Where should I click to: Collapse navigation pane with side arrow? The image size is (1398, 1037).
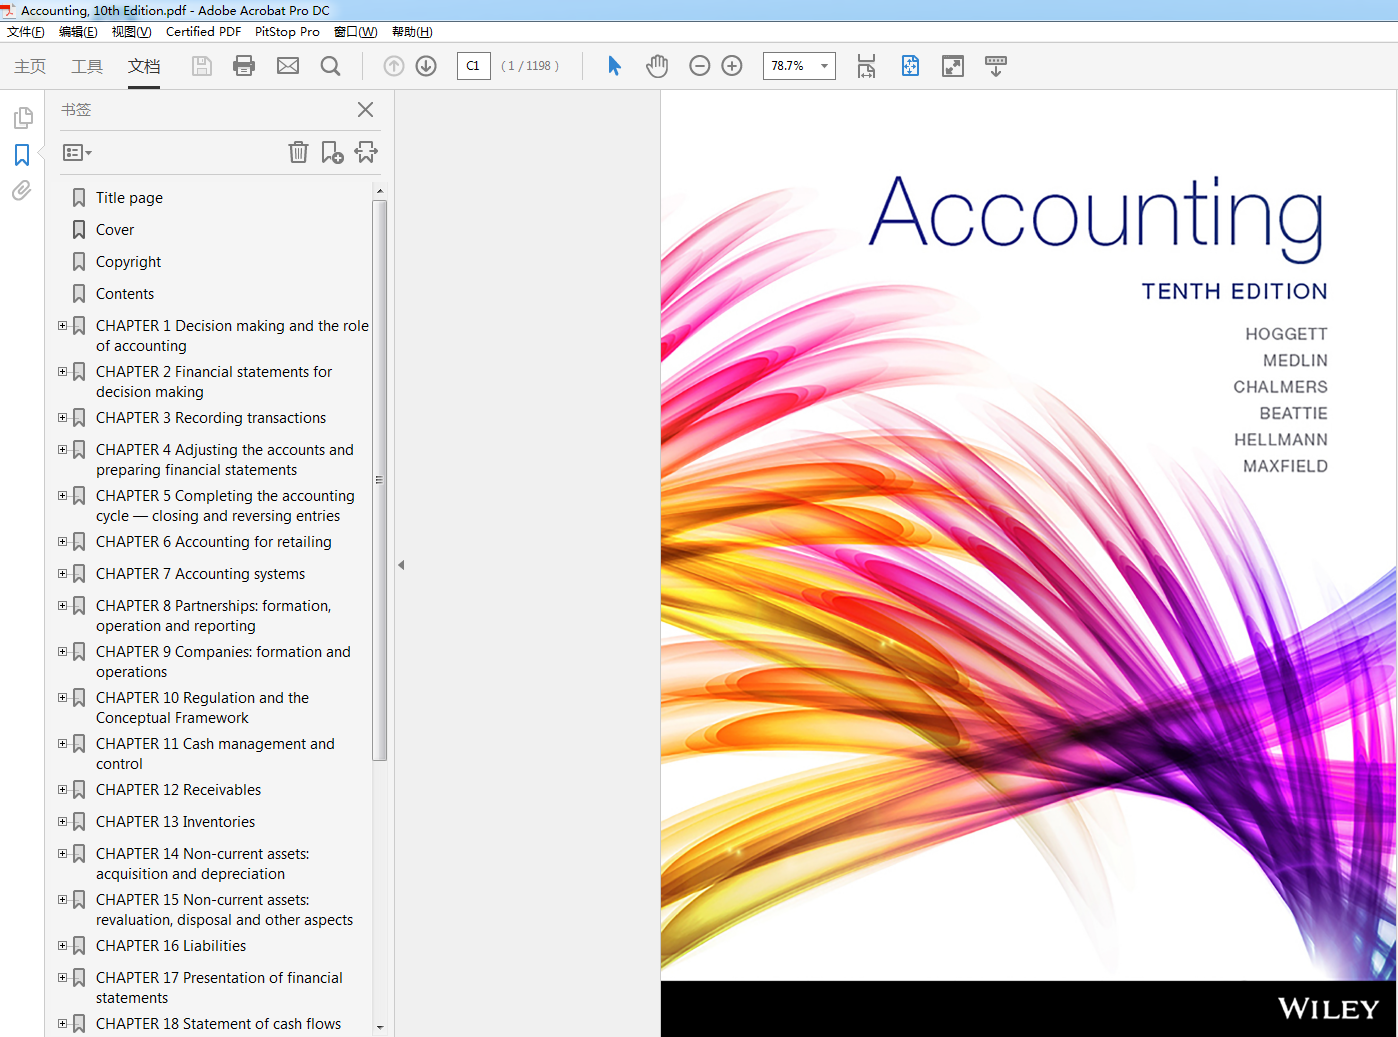401,565
